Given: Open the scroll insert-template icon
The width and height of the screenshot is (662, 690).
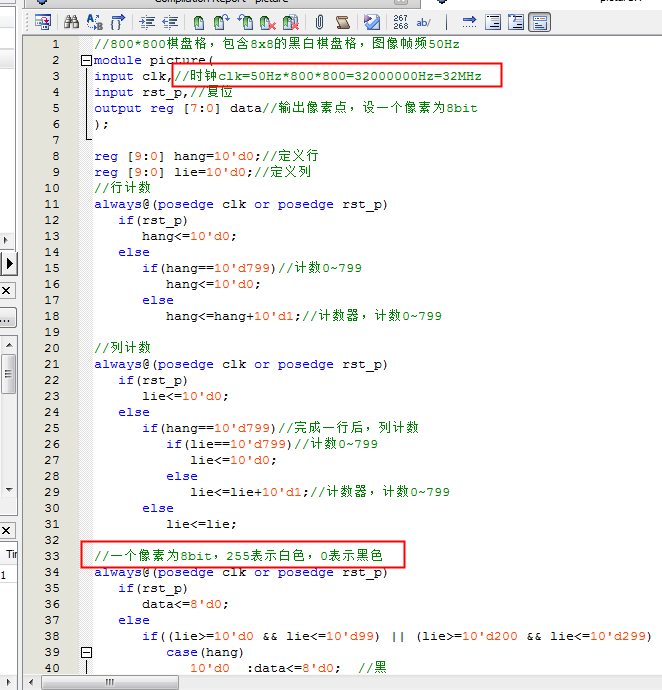Looking at the screenshot, I should (x=343, y=22).
